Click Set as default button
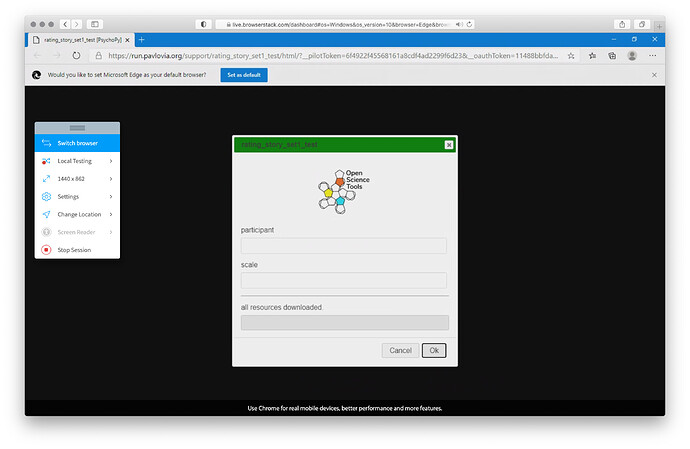The width and height of the screenshot is (690, 449). [x=244, y=75]
